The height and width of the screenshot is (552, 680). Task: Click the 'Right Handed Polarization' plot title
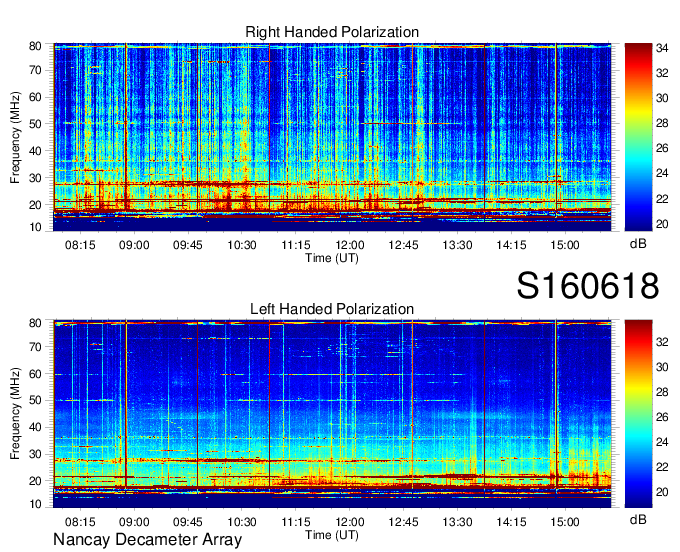[x=332, y=32]
